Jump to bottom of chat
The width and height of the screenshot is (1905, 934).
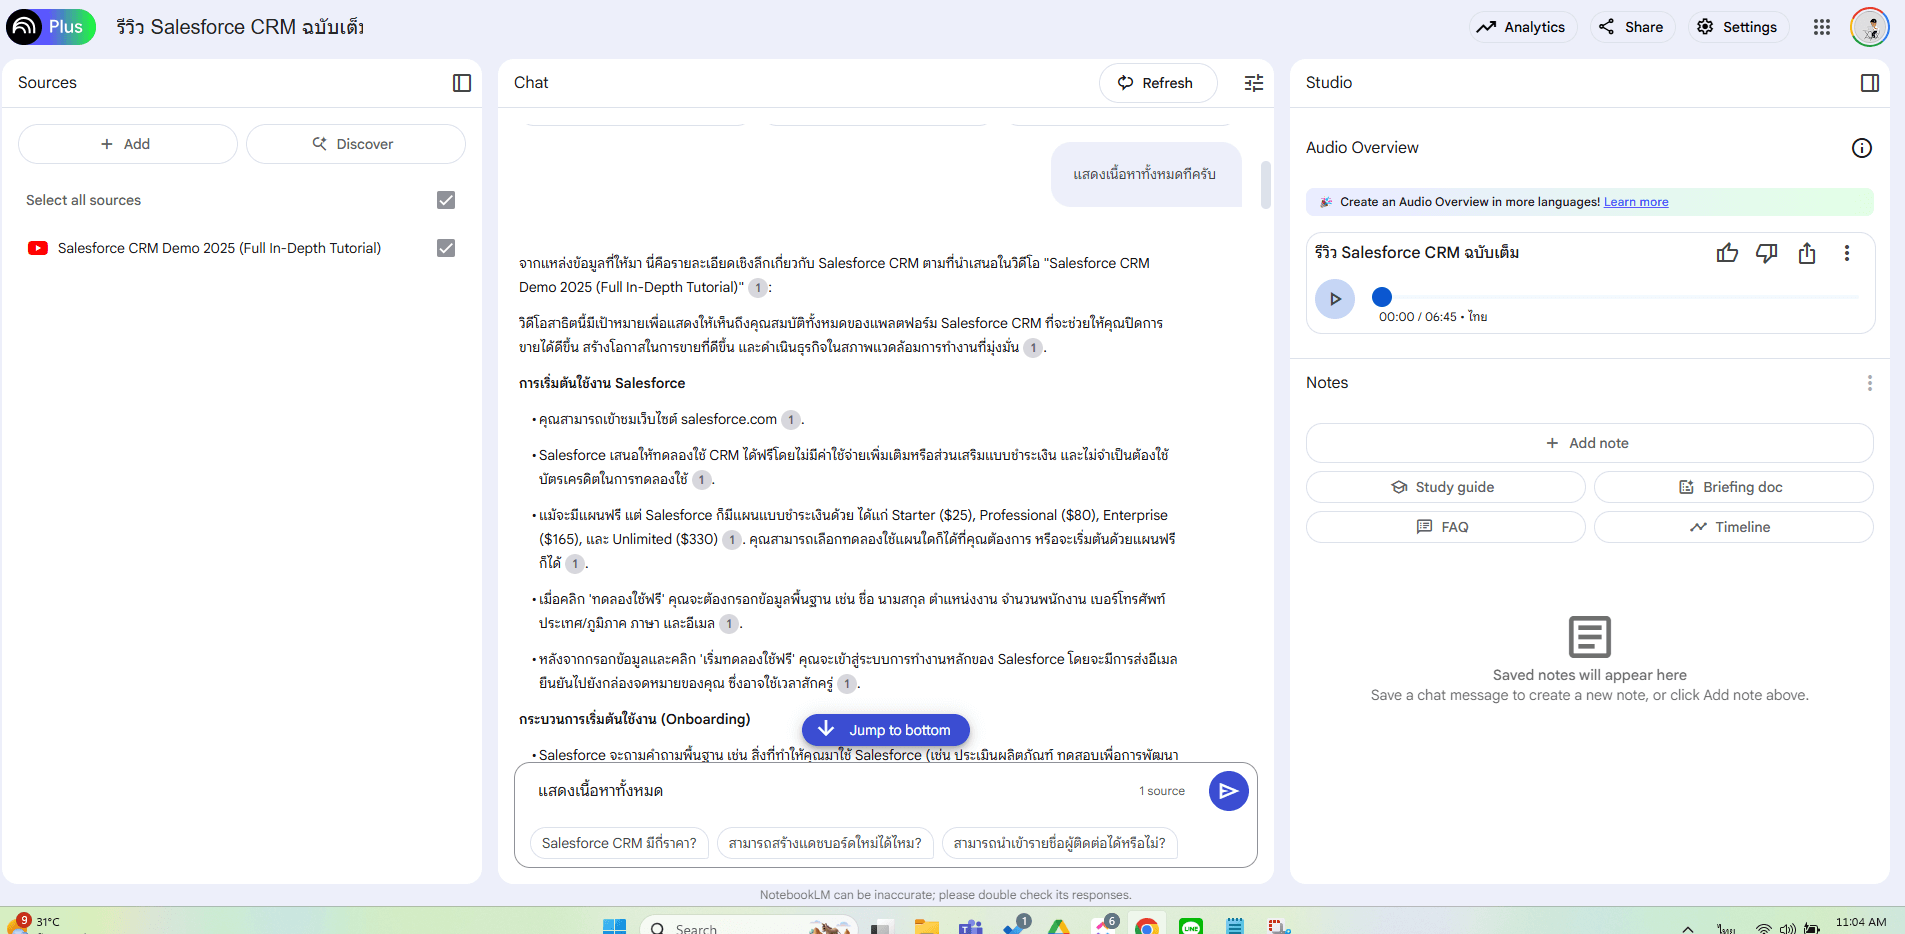885,730
